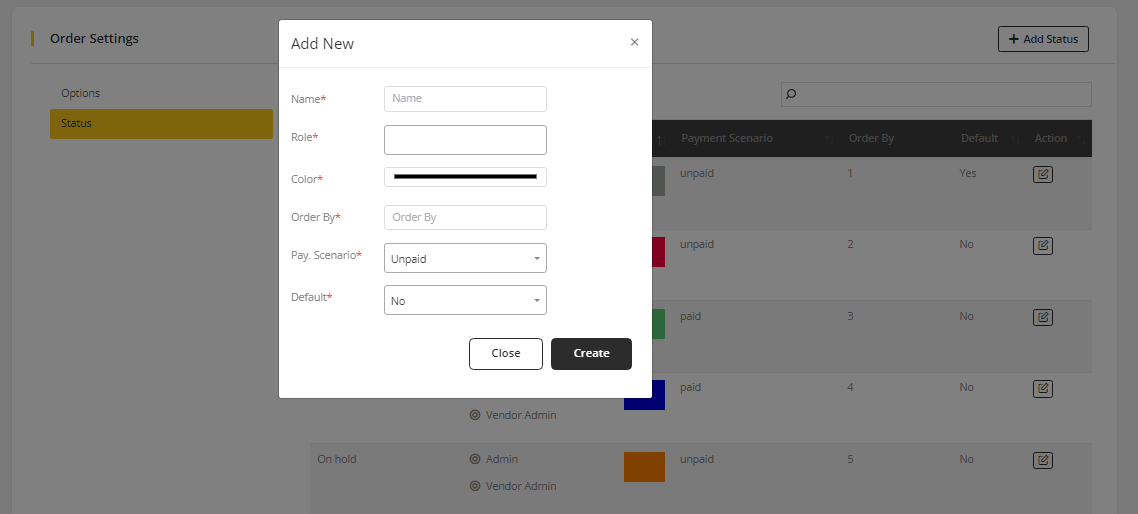Click the Close button in dialog
Screen dimensions: 1138x514
tap(505, 353)
